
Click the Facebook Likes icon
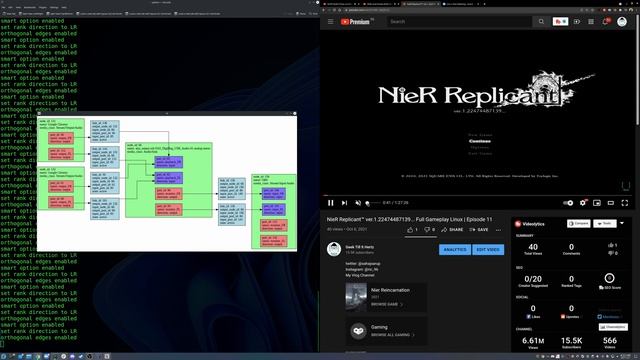tap(528, 317)
